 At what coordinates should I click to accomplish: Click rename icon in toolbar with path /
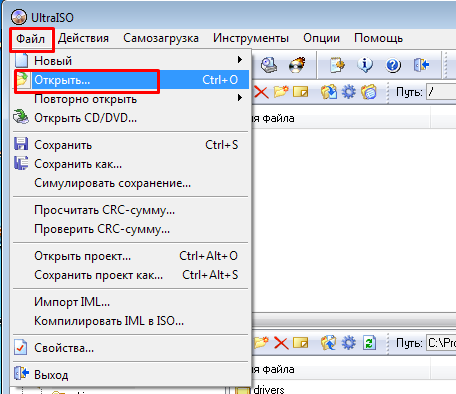[x=301, y=92]
